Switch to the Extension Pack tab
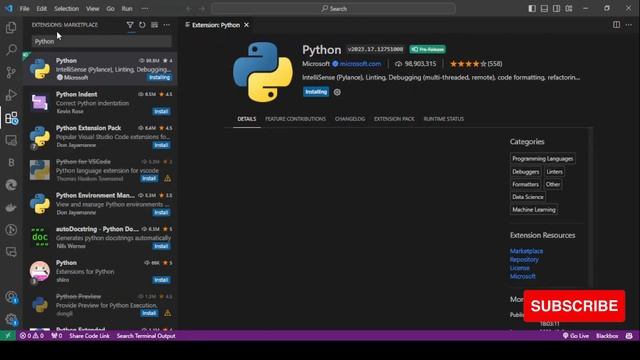The height and width of the screenshot is (360, 640). 394,119
